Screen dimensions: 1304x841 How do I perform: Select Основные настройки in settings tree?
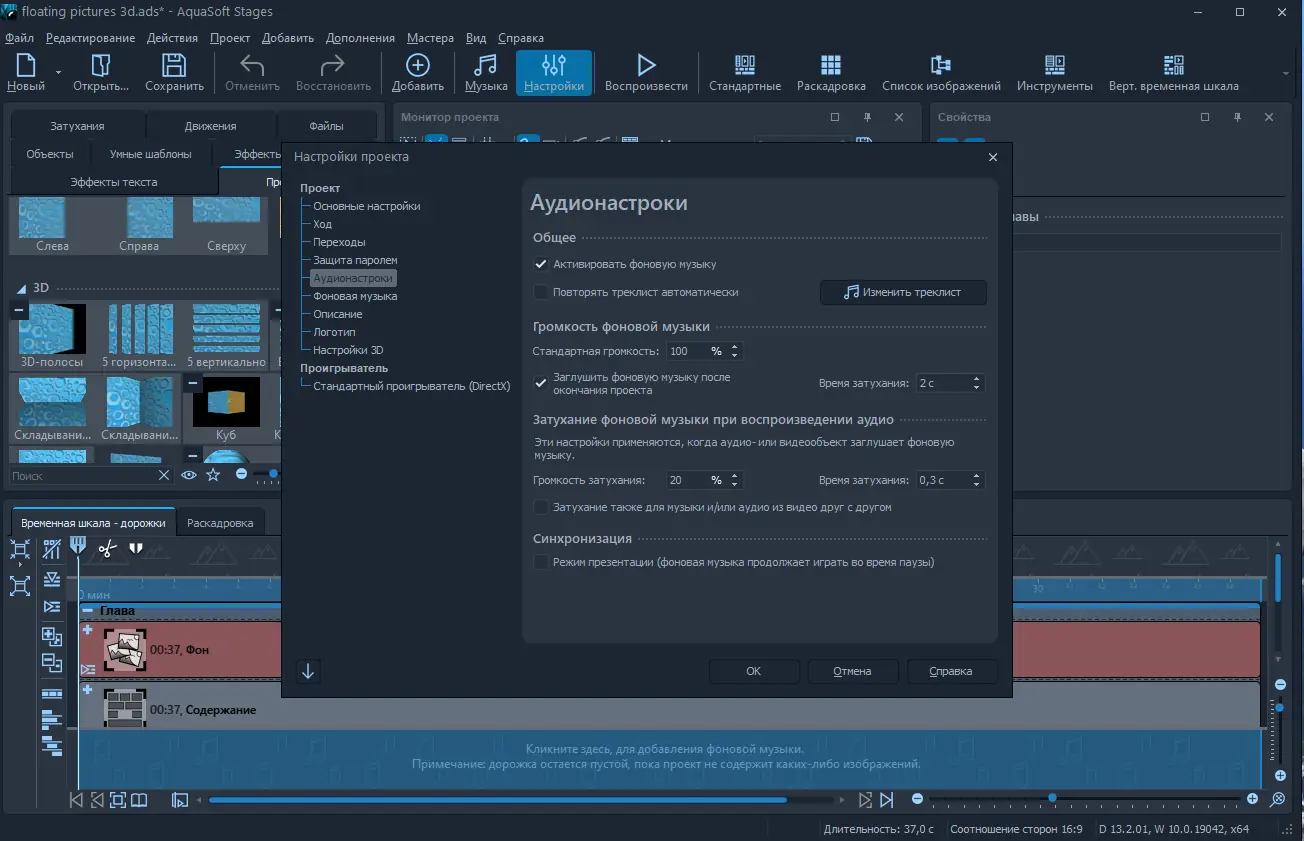[367, 206]
